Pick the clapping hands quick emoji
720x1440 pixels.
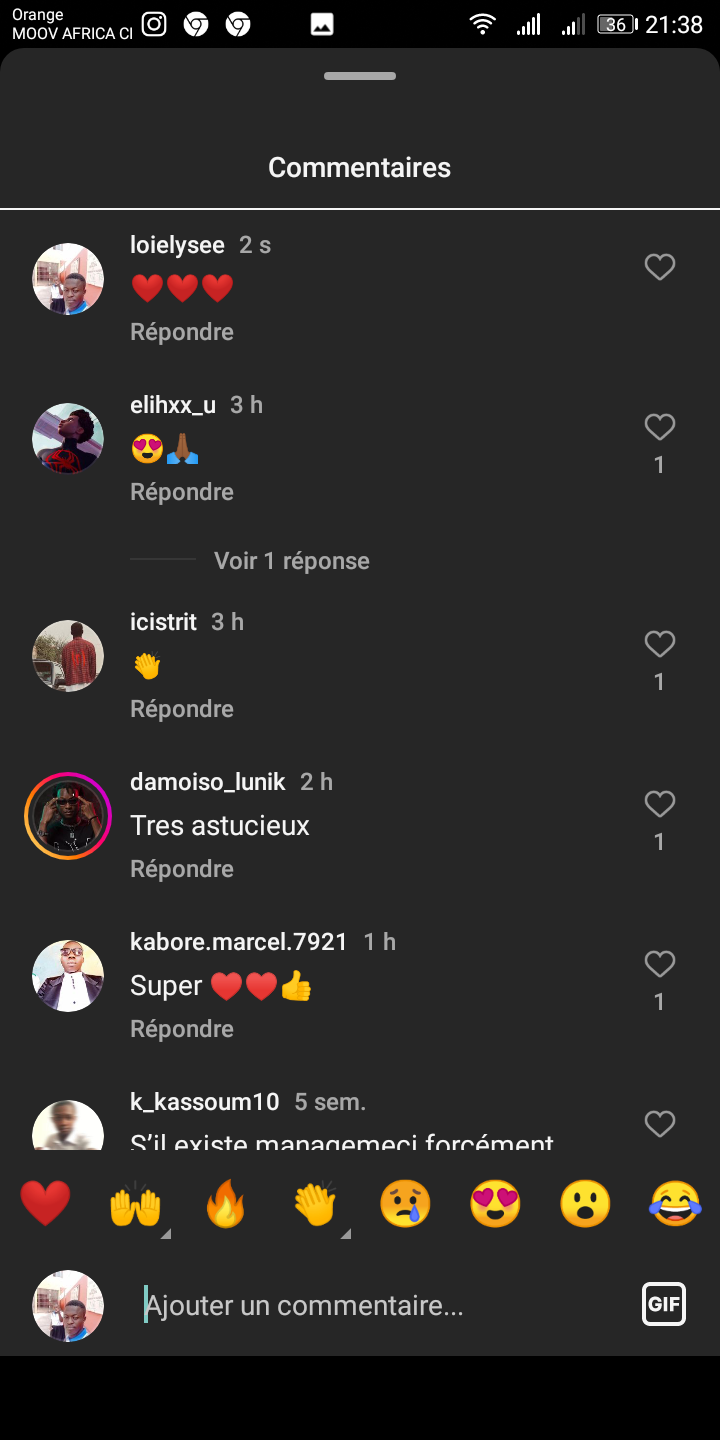point(315,1203)
